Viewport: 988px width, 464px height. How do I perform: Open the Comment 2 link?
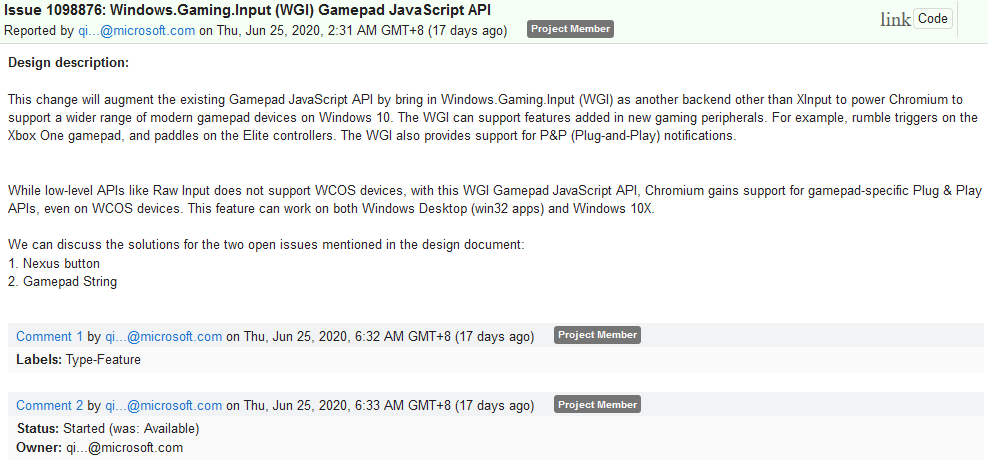coord(49,405)
